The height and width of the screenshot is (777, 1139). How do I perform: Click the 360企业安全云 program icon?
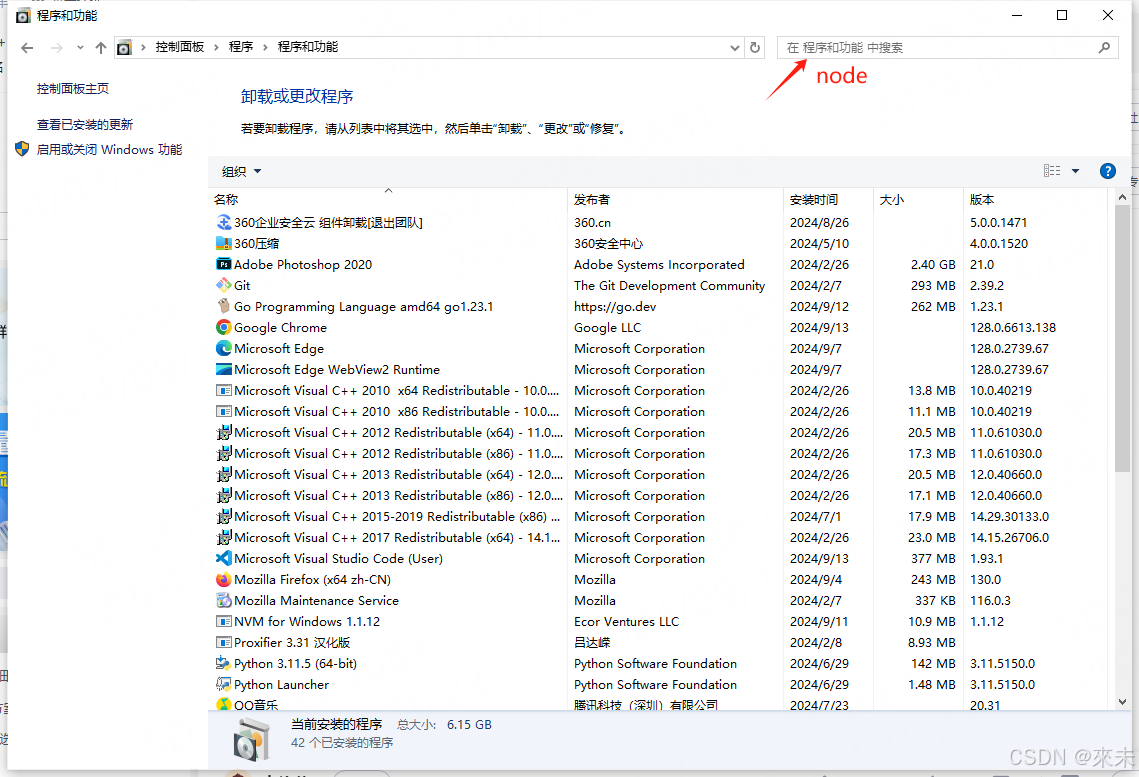coord(224,222)
